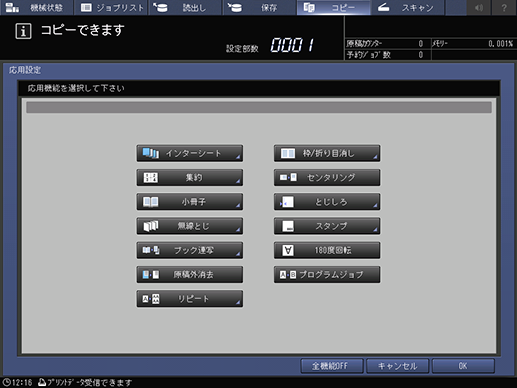Screen dimensions: 517x388
Task: Click the 無線とじ perfect binding icon
Action: [151, 226]
